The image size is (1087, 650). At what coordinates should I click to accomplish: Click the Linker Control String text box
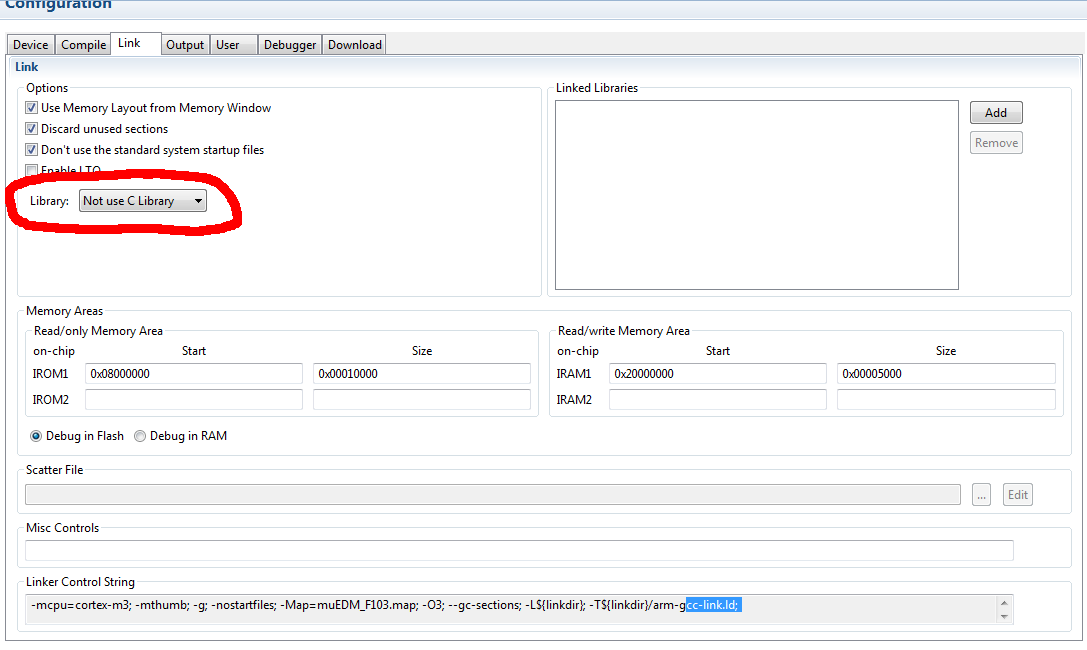coord(512,609)
